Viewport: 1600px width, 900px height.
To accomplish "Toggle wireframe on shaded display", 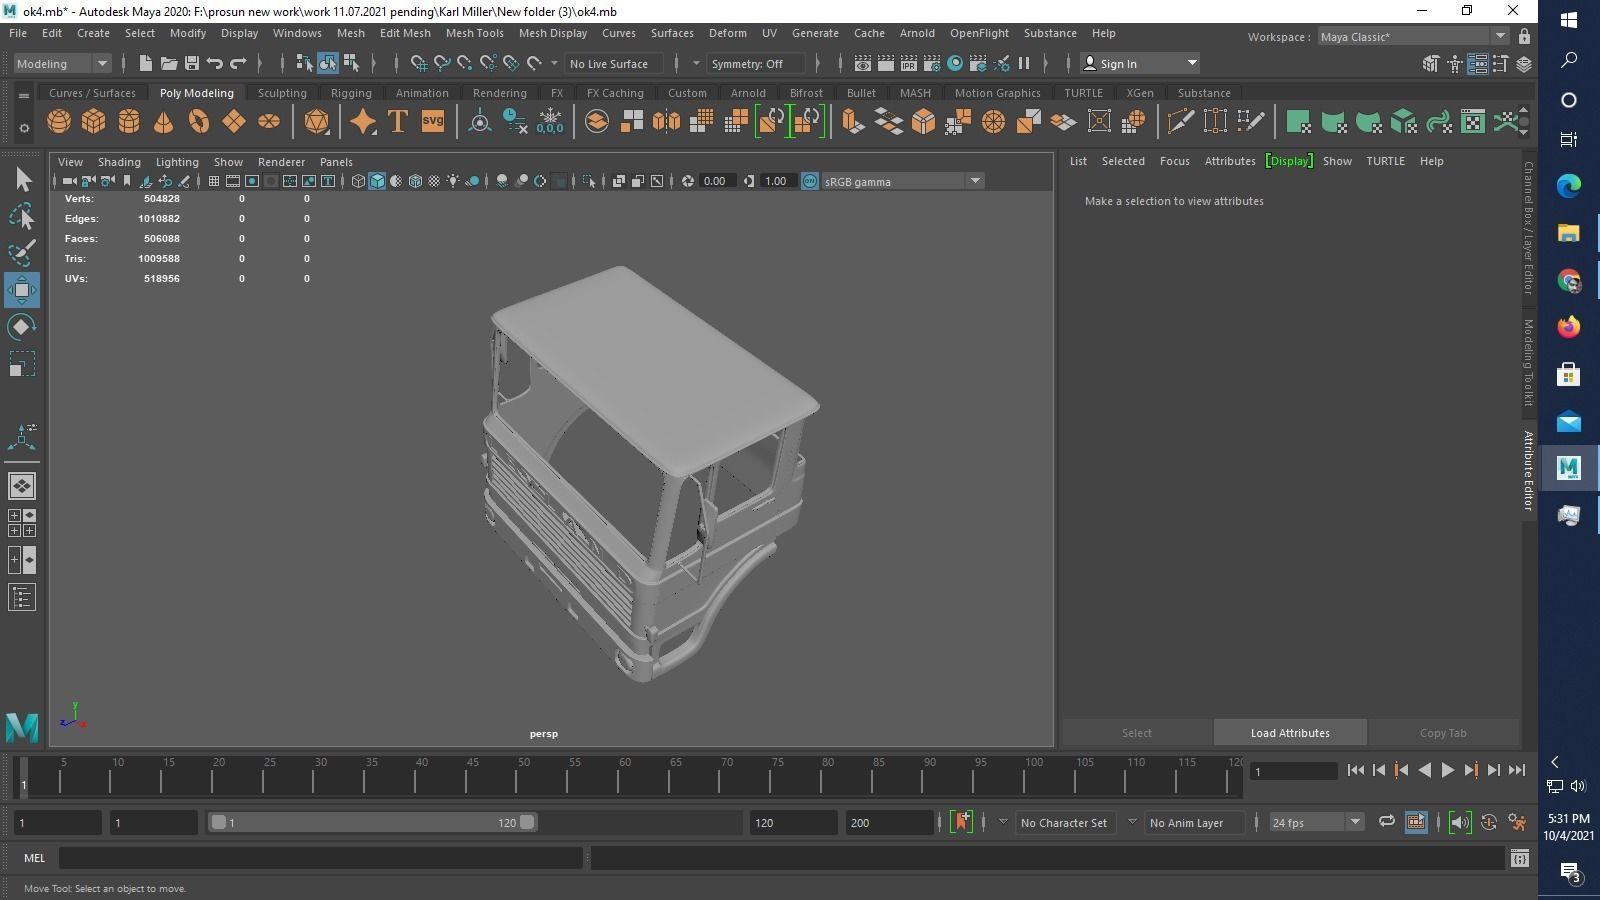I will pyautogui.click(x=415, y=181).
